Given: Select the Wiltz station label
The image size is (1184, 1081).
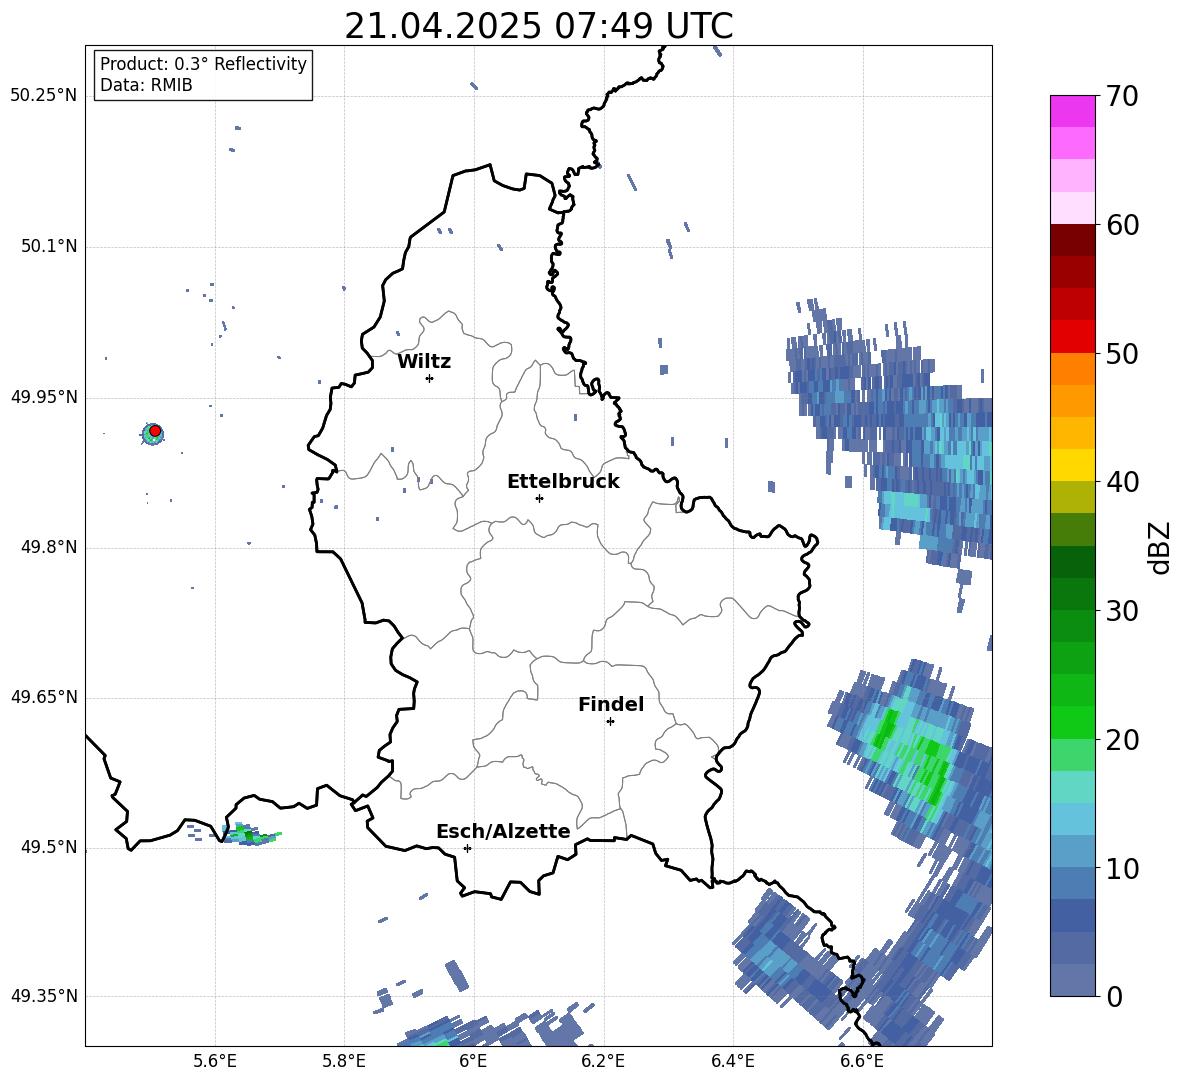Looking at the screenshot, I should click(424, 362).
